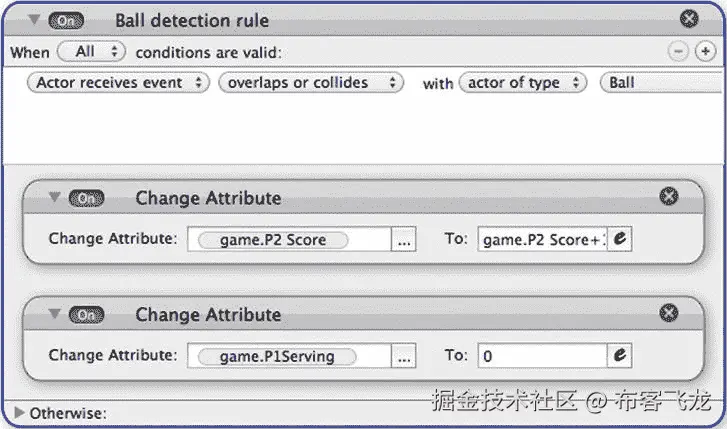
Task: Expand the Otherwise section
Action: pos(19,412)
